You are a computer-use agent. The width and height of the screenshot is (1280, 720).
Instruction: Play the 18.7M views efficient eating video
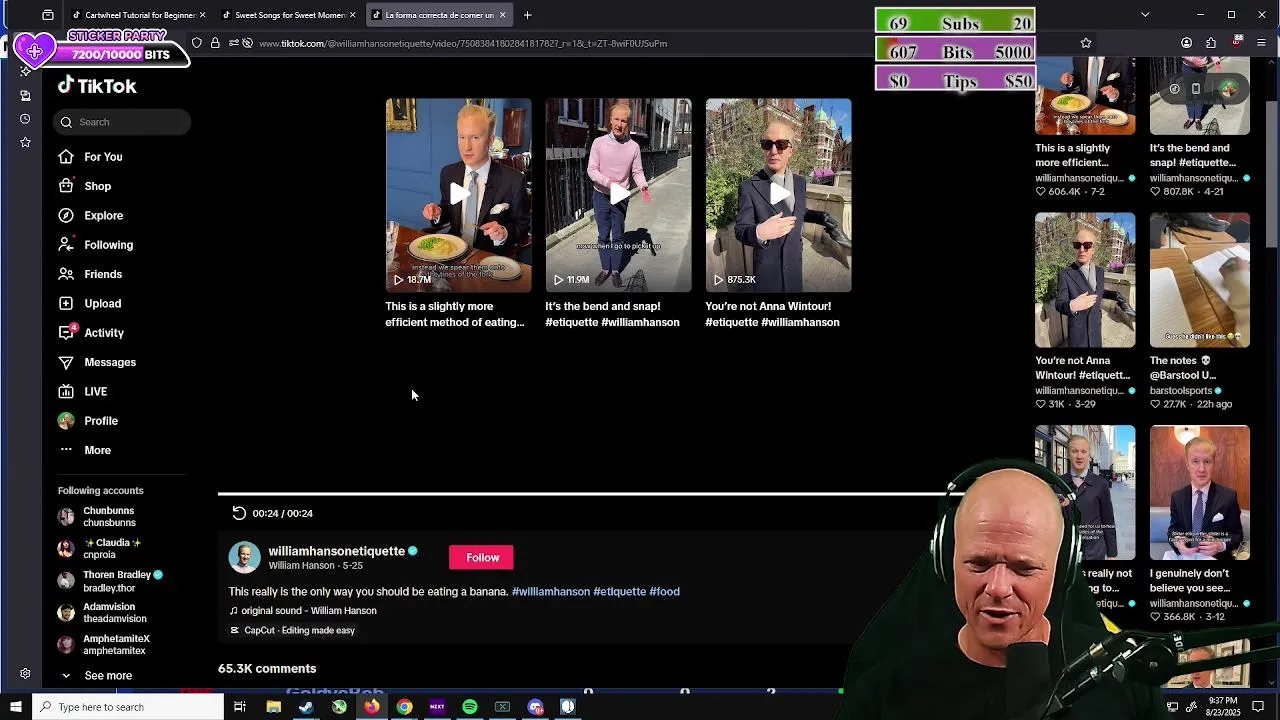(459, 195)
